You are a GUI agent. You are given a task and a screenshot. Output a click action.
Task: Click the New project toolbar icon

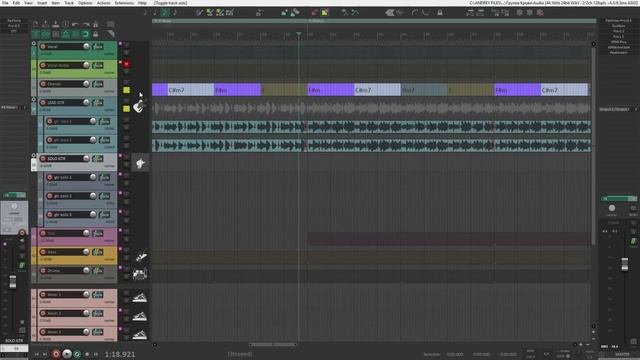tap(36, 24)
